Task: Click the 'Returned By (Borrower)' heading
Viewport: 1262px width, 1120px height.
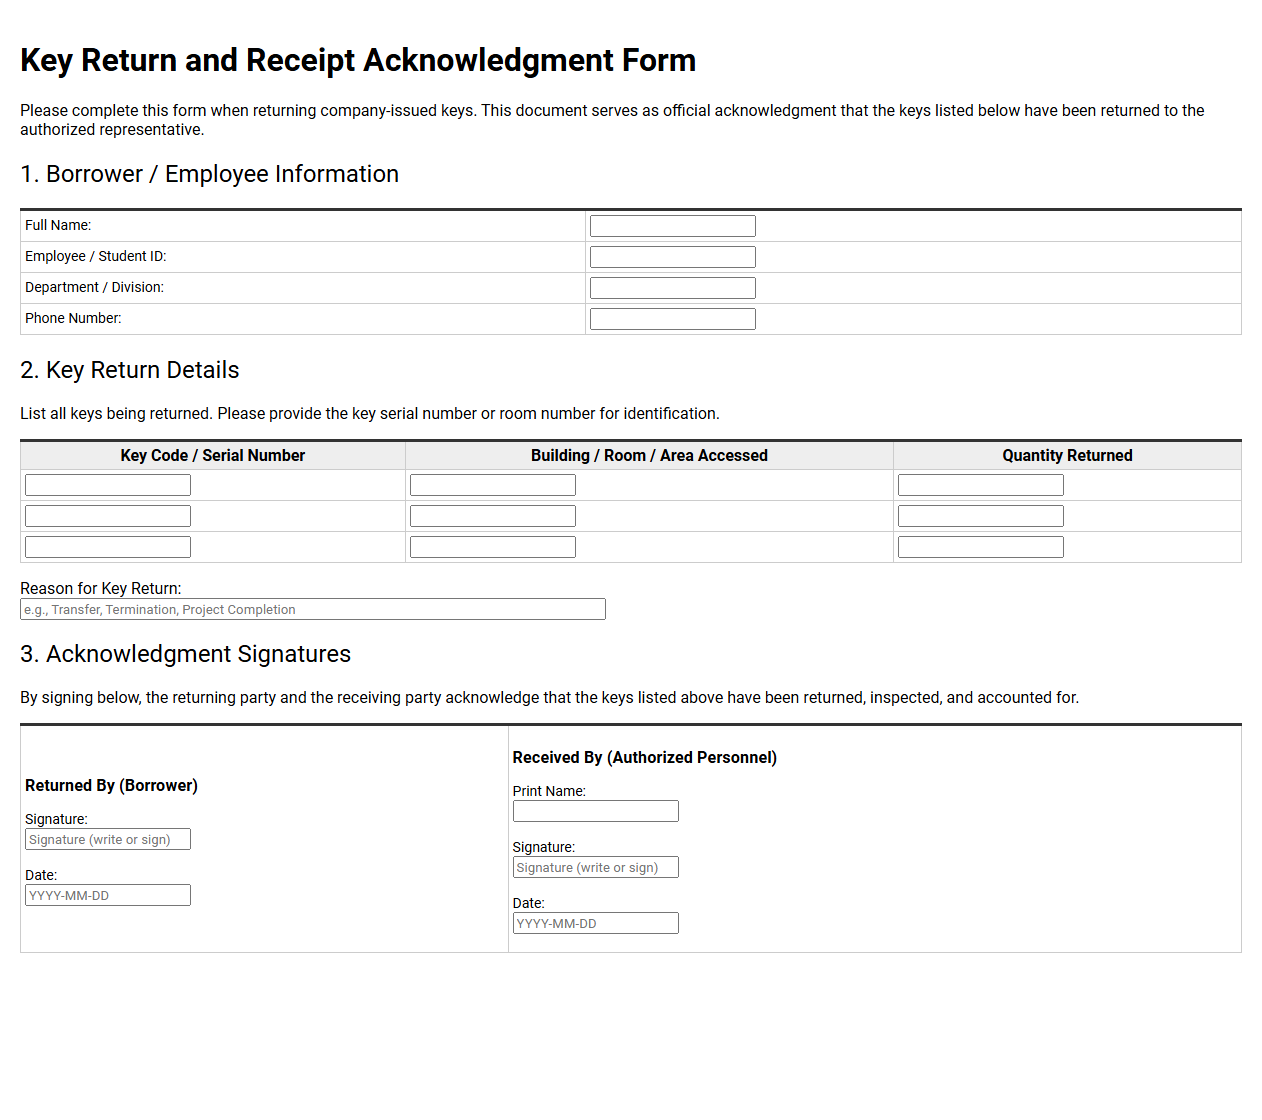Action: [111, 785]
